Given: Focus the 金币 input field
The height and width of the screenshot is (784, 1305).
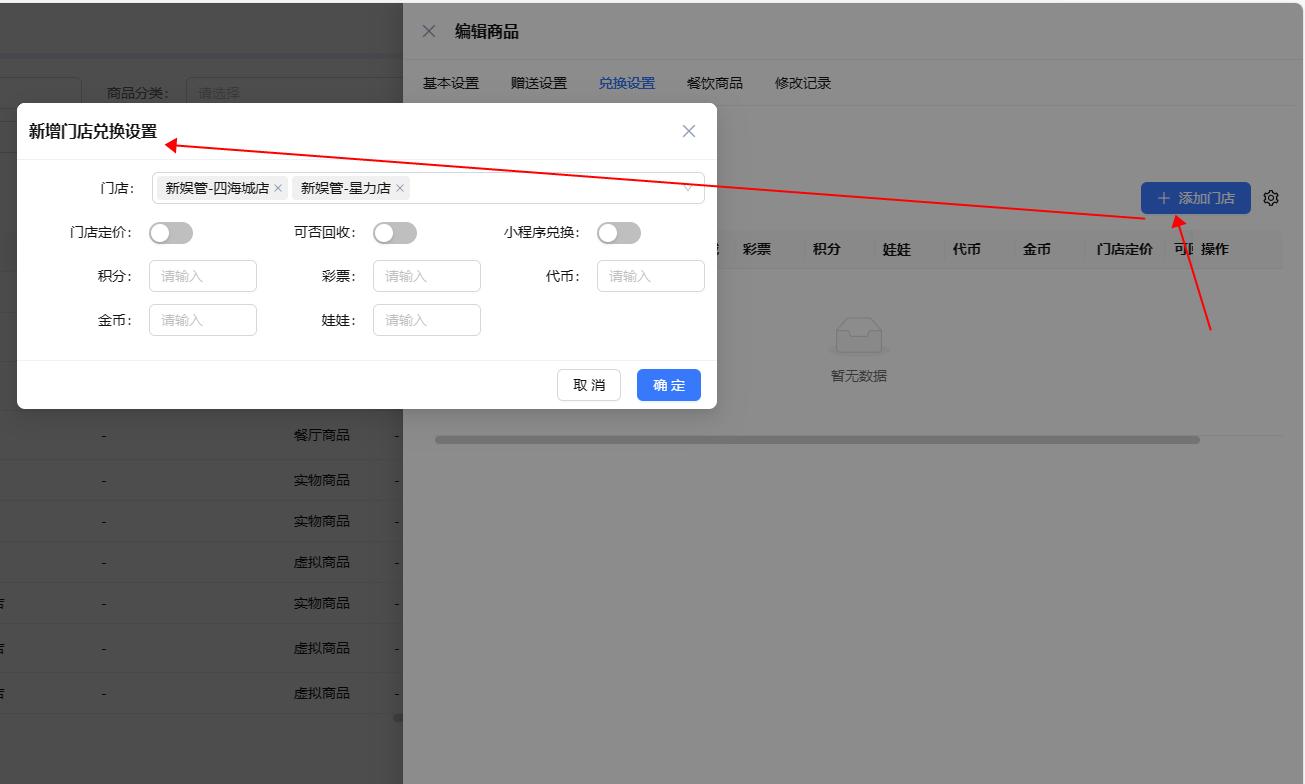Looking at the screenshot, I should tap(203, 320).
